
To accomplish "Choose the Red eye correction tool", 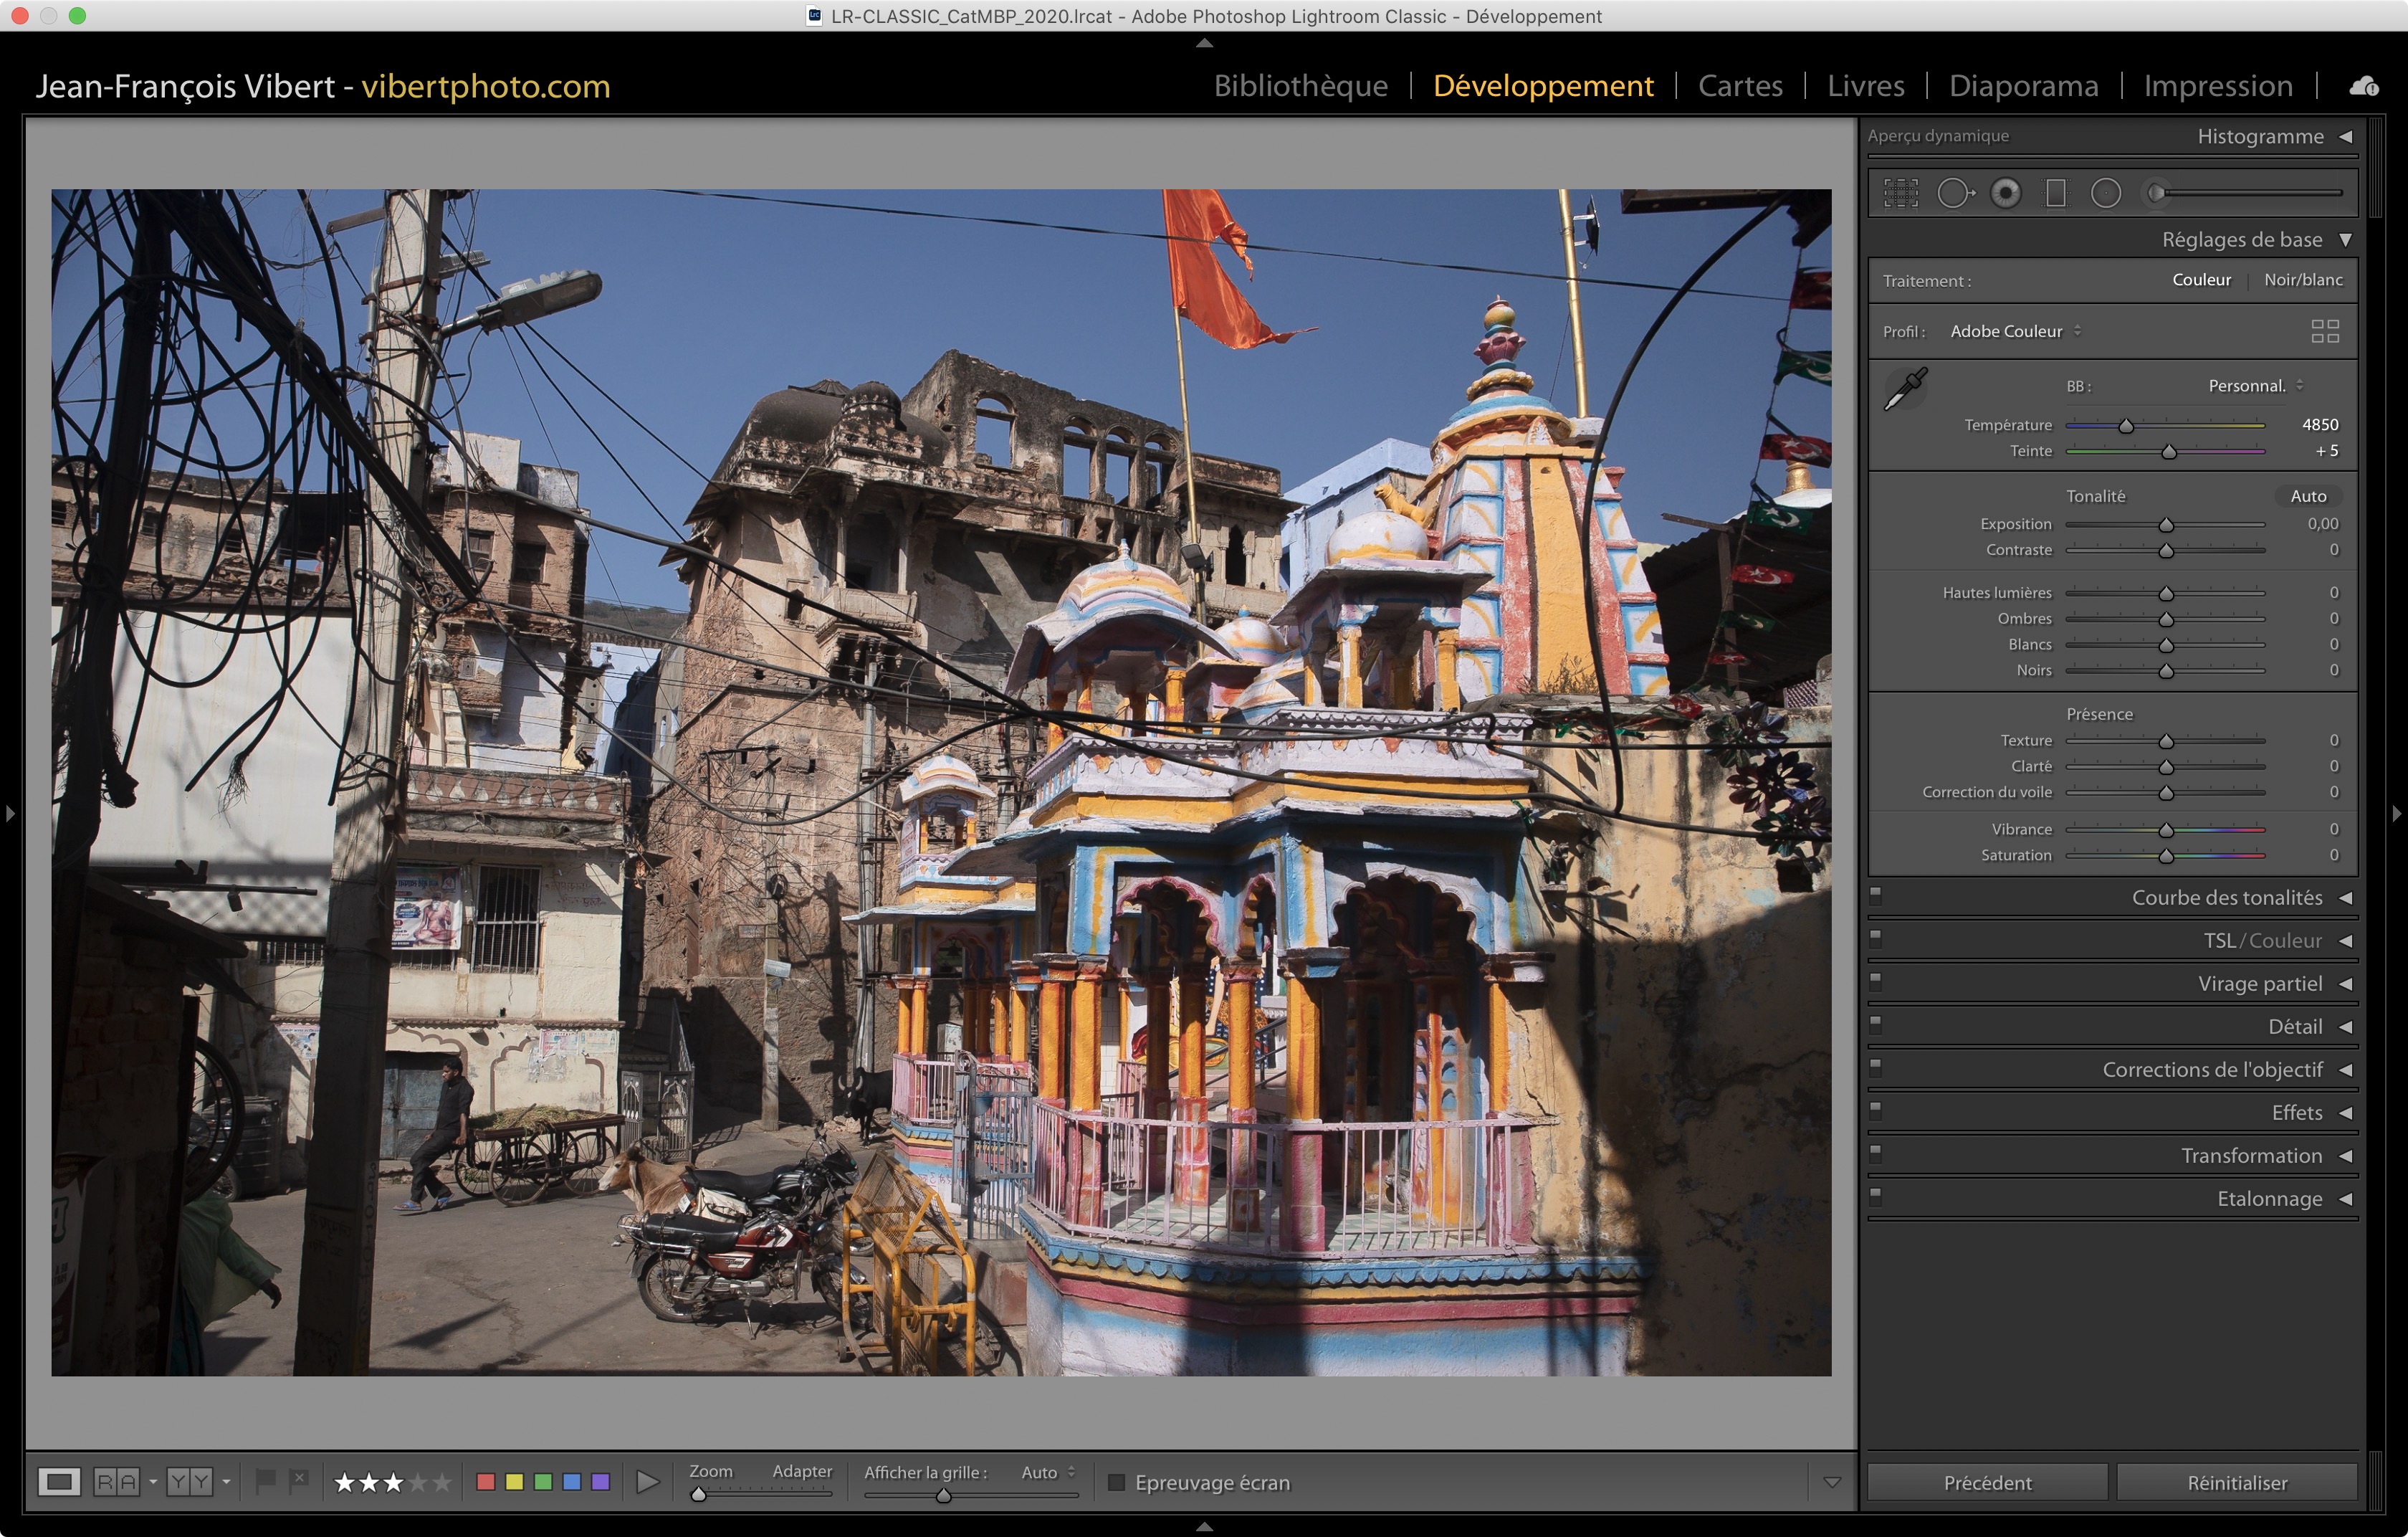I will tap(2005, 193).
